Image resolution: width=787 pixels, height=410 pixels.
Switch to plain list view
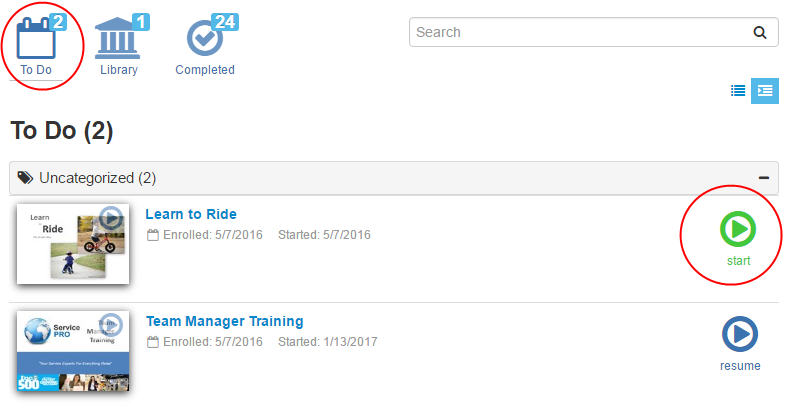coord(738,90)
